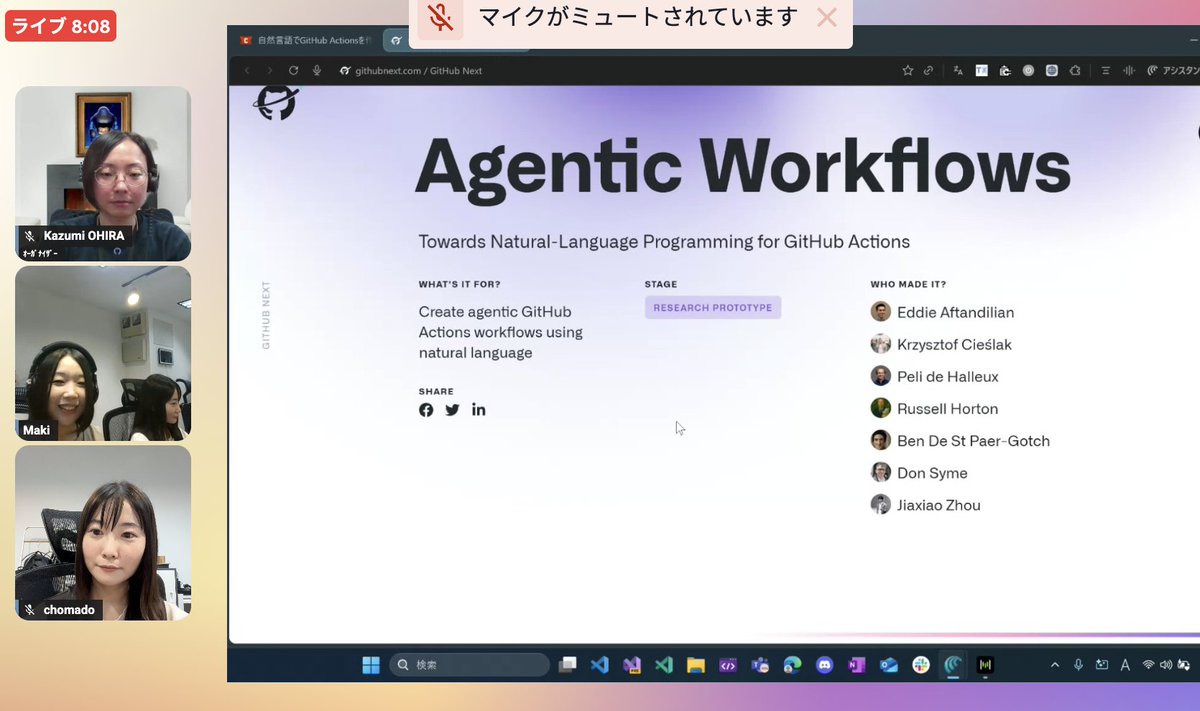1200x711 pixels.
Task: Open the Windows Start menu
Action: [x=371, y=664]
